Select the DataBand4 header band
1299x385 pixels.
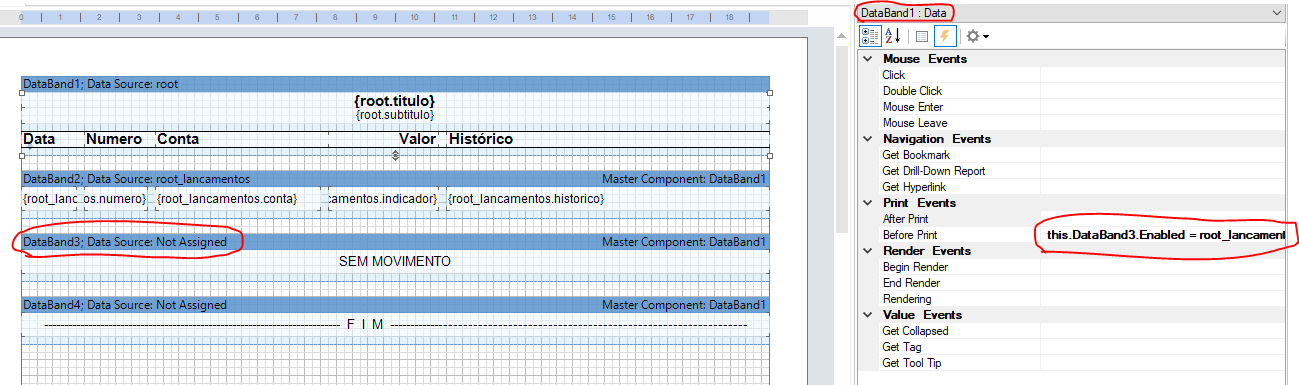pos(396,305)
